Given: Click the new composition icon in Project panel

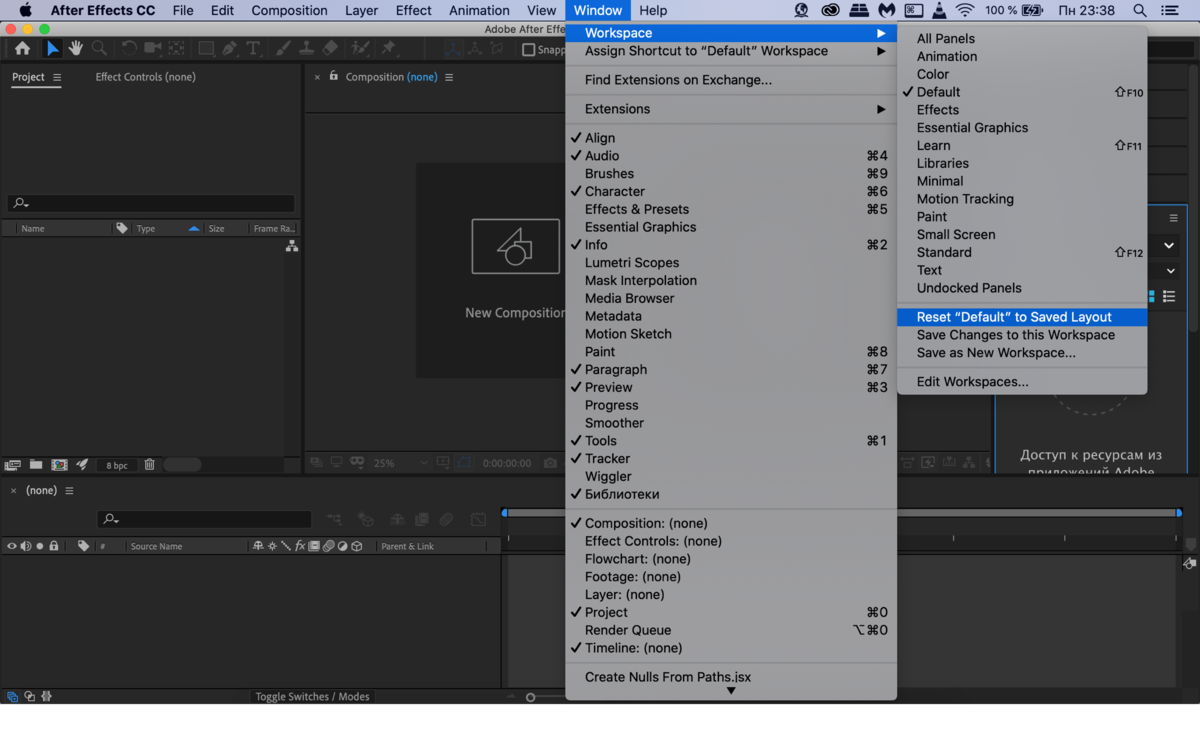Looking at the screenshot, I should coord(59,465).
